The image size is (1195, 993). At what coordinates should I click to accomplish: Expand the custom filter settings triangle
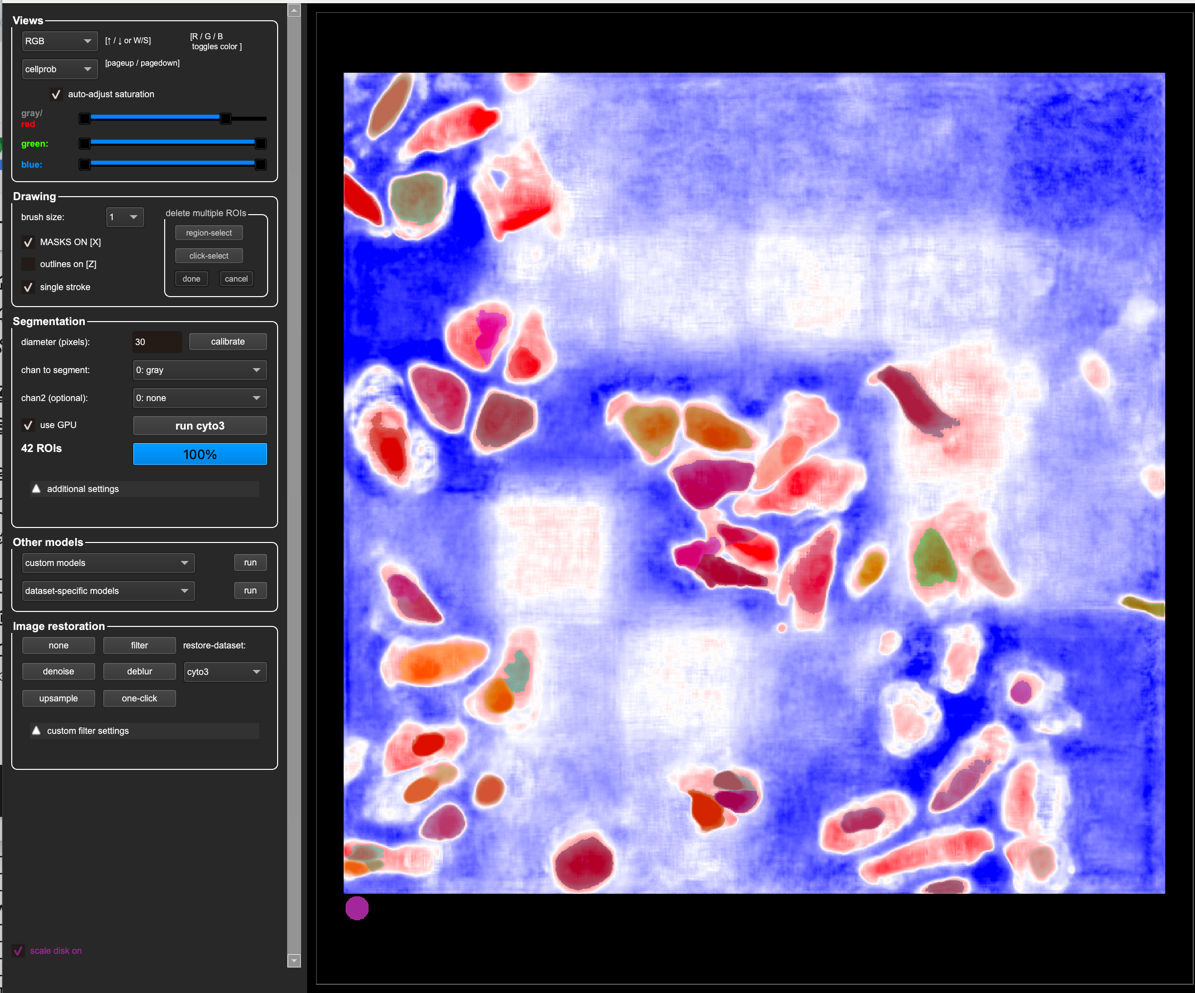point(36,730)
